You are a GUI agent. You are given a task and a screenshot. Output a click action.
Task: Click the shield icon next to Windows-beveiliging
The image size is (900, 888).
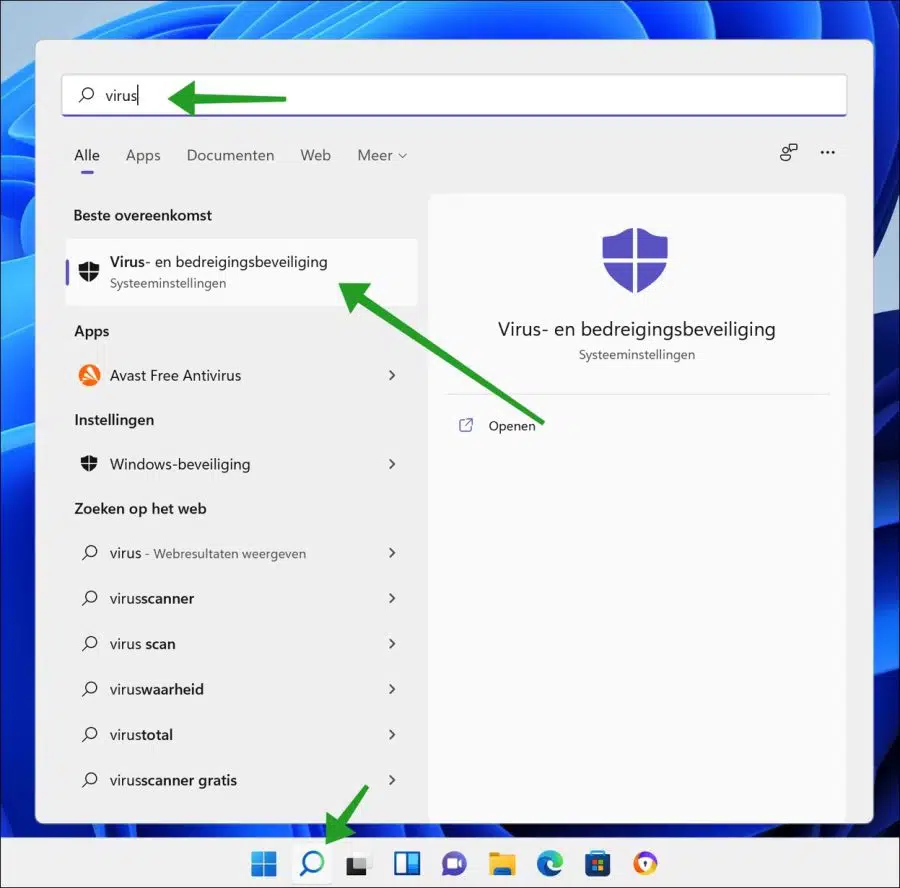[89, 463]
